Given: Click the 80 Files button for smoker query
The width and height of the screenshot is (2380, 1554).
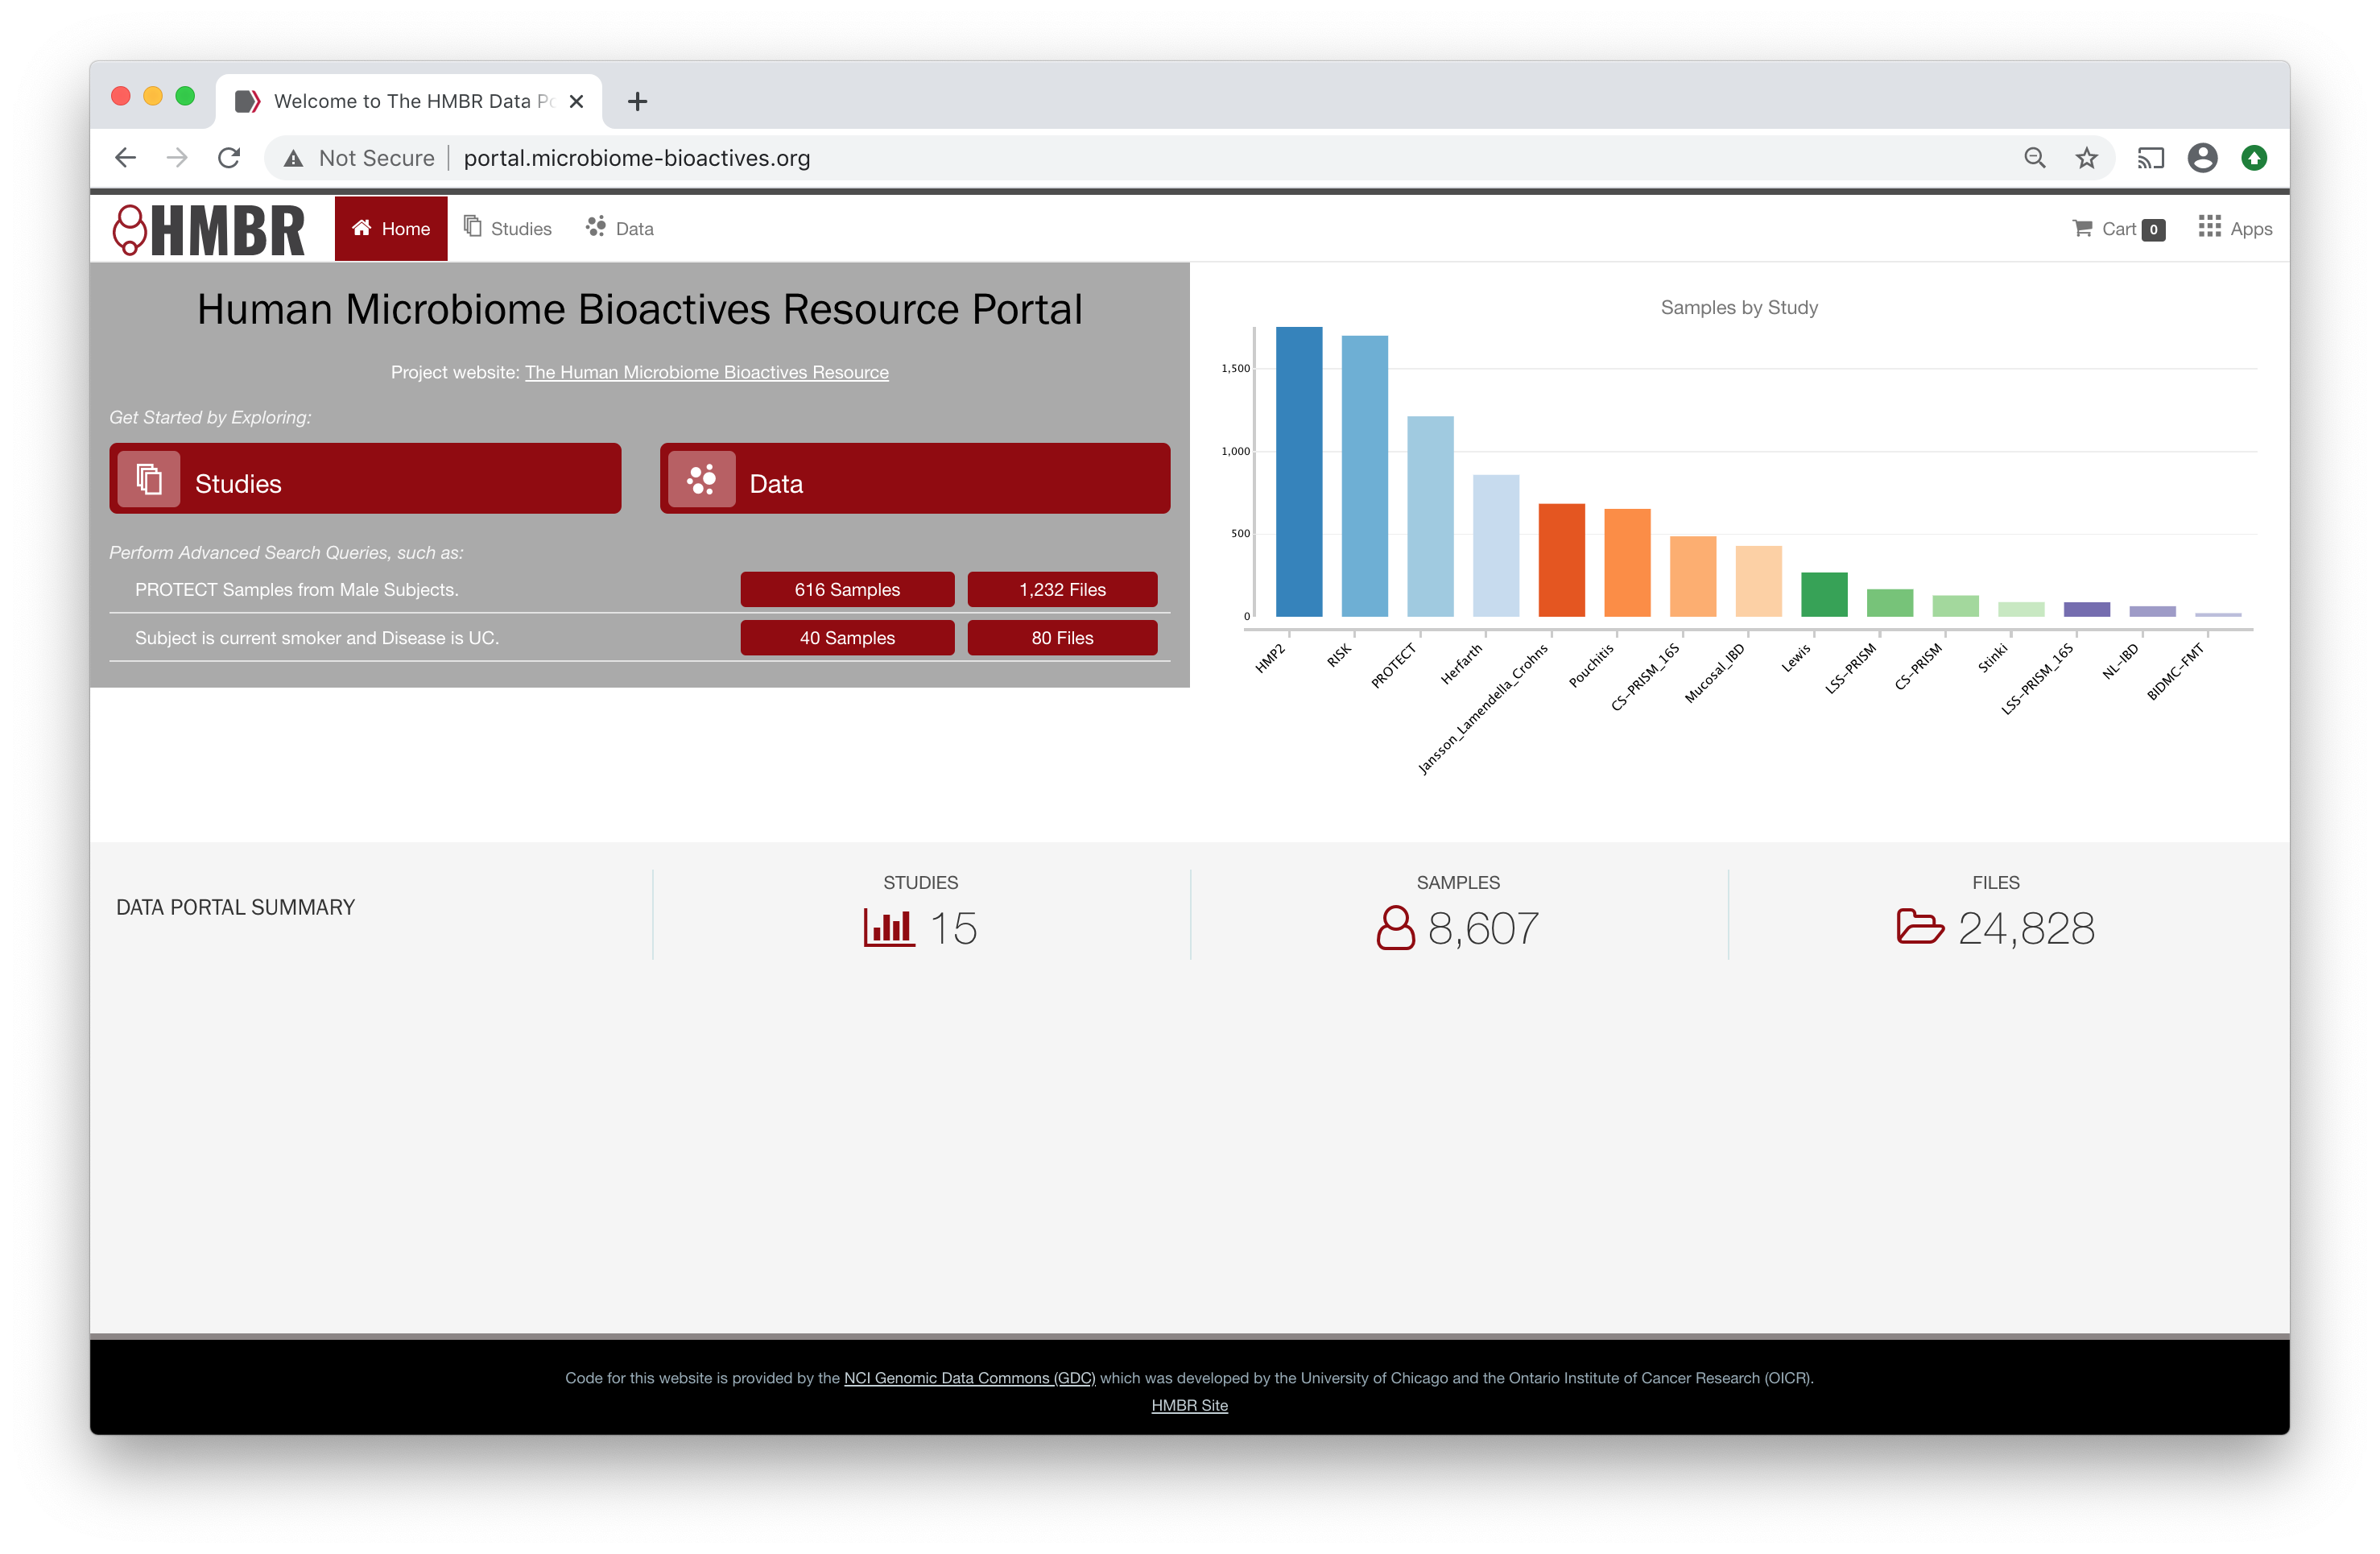Looking at the screenshot, I should click(1062, 637).
